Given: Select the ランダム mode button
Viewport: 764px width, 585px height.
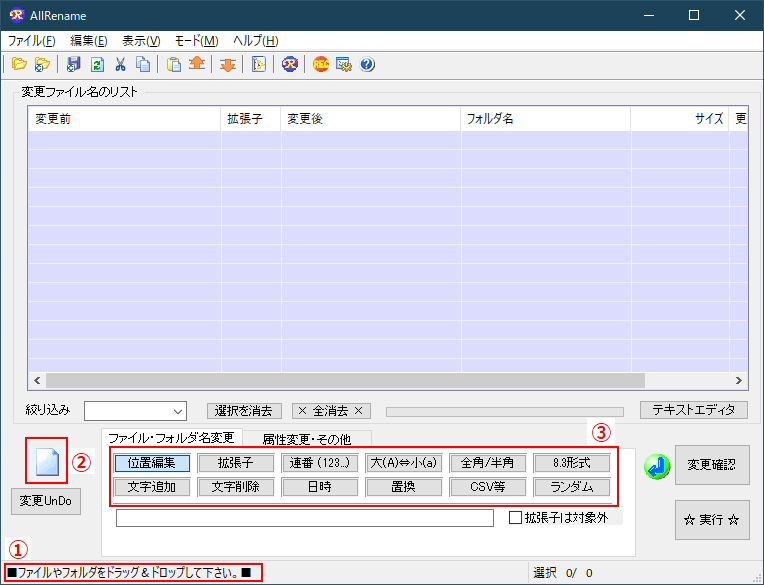Looking at the screenshot, I should [572, 487].
